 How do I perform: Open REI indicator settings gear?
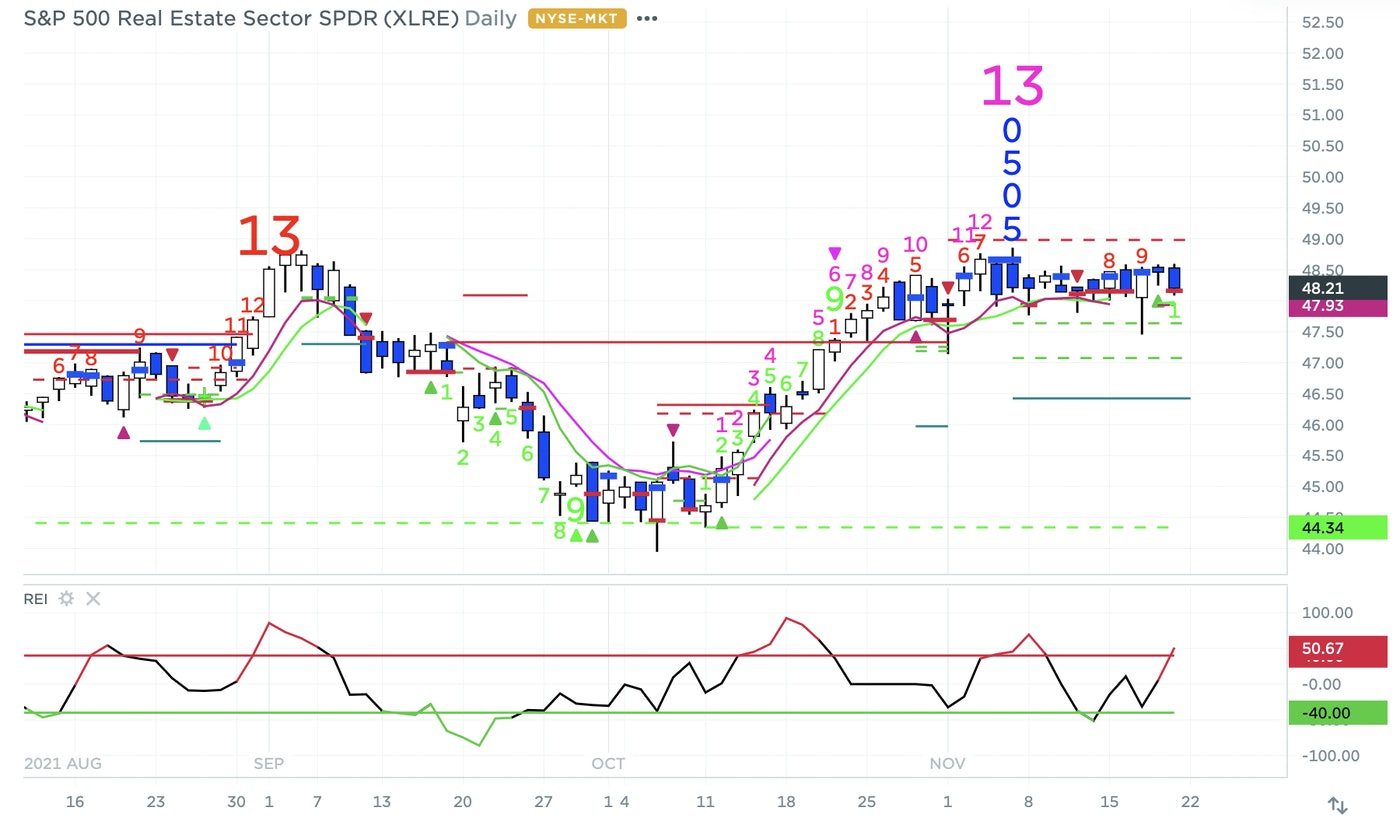67,599
